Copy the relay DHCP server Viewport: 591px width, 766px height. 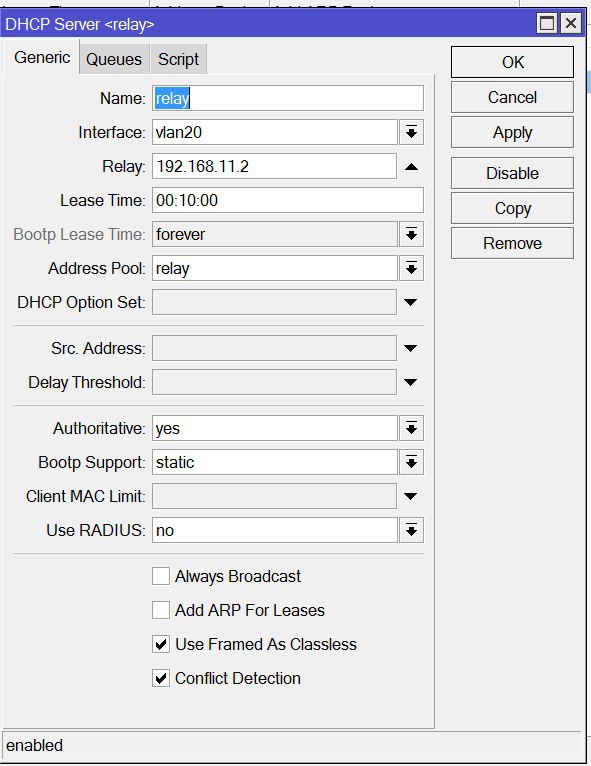tap(512, 208)
